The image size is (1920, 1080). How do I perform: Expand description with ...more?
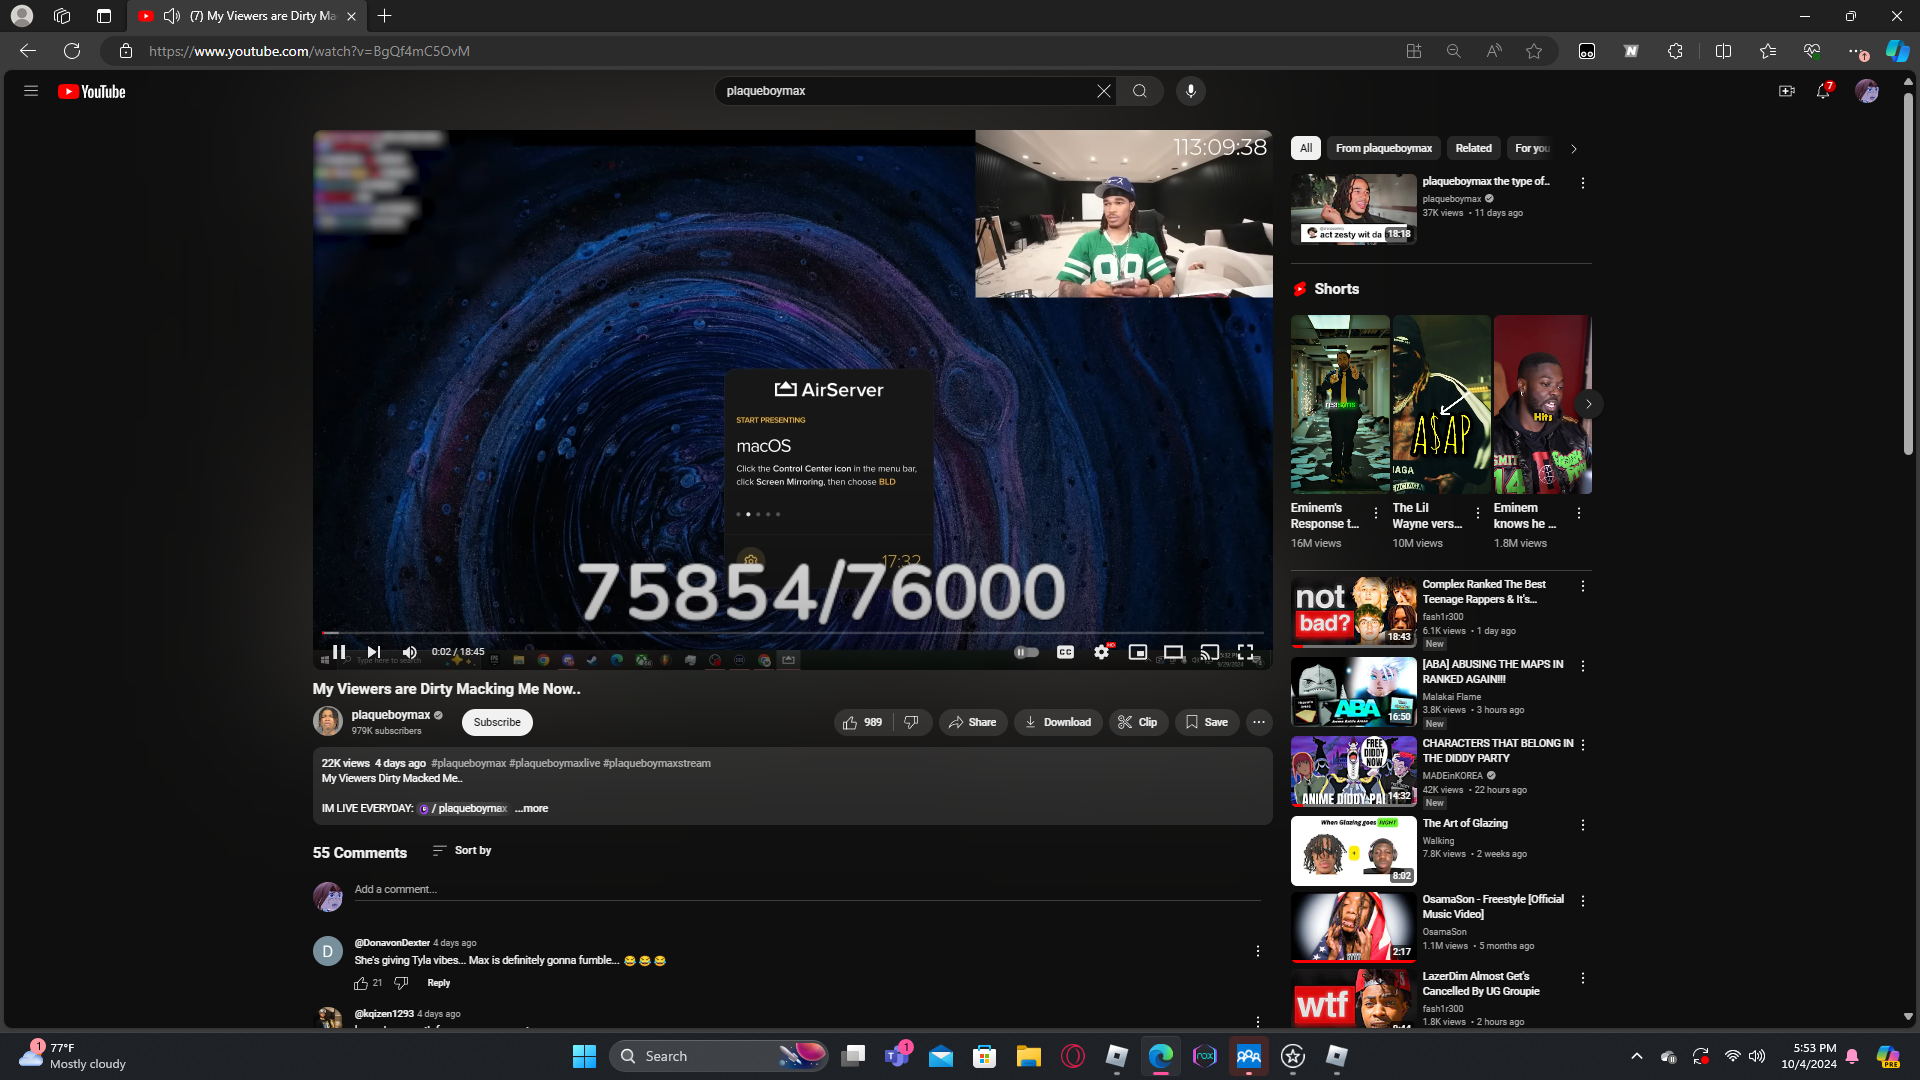(x=531, y=809)
